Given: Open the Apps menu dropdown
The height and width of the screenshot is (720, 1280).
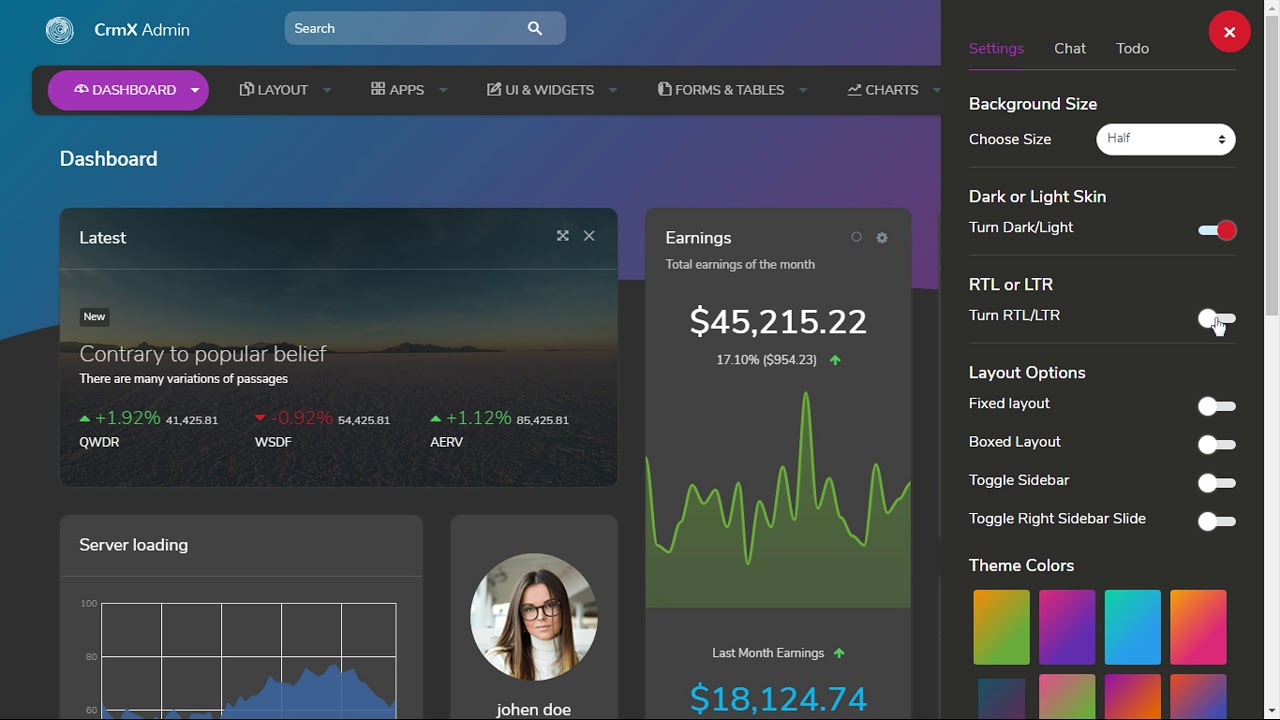Looking at the screenshot, I should (409, 90).
